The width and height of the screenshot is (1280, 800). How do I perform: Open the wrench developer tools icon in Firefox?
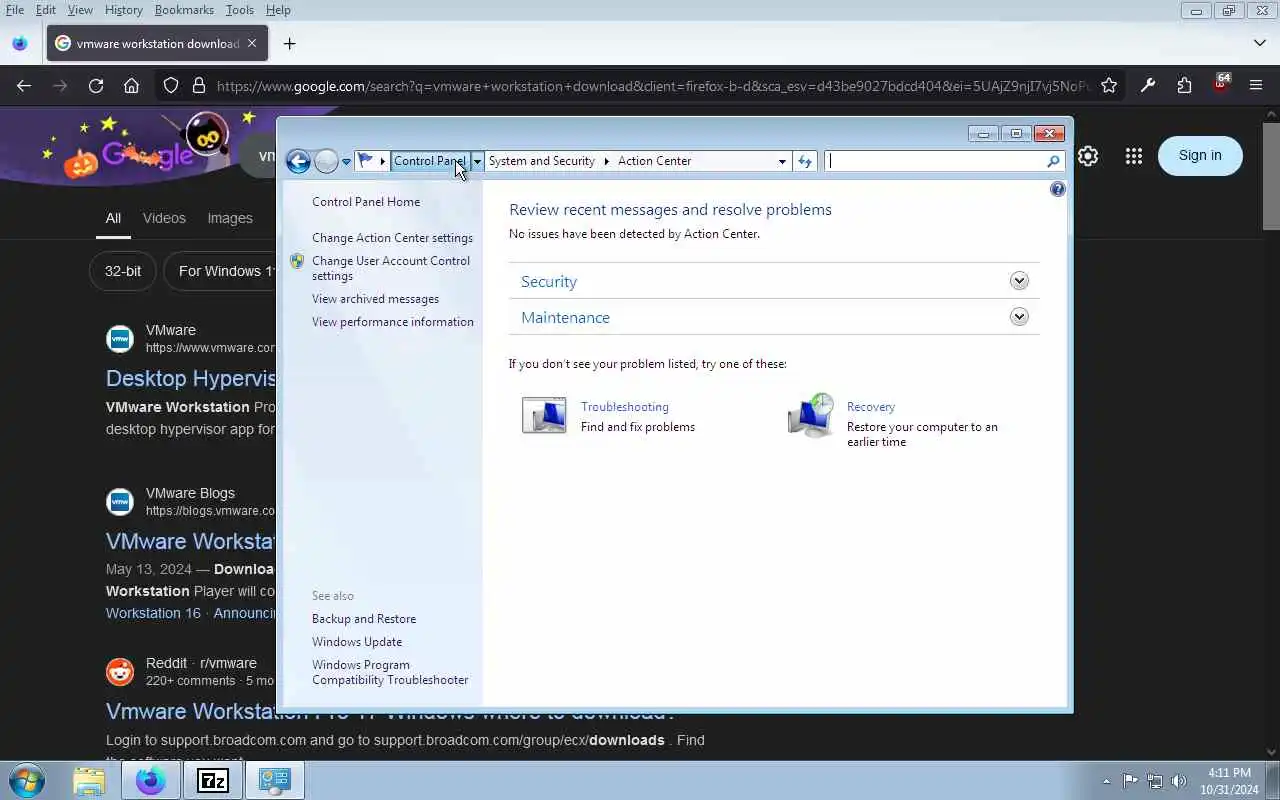click(1149, 86)
